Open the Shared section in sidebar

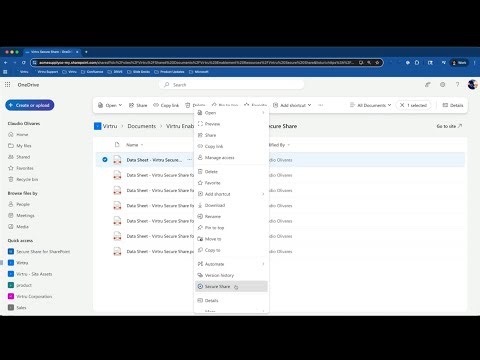pos(19,157)
